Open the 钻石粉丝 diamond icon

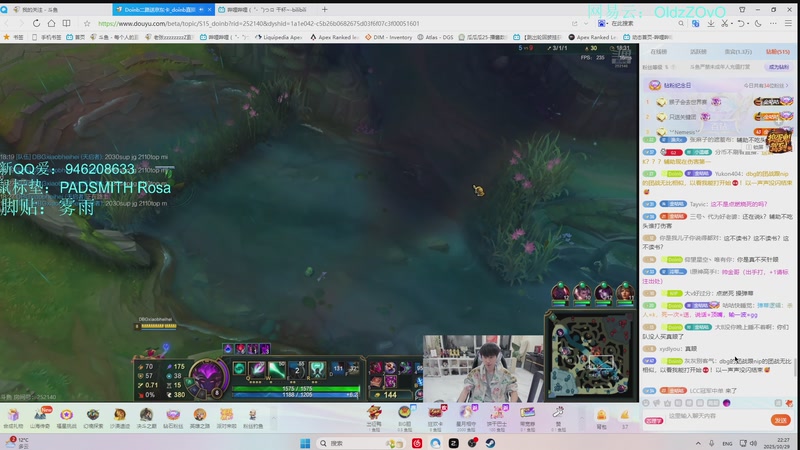pyautogui.click(x=173, y=417)
